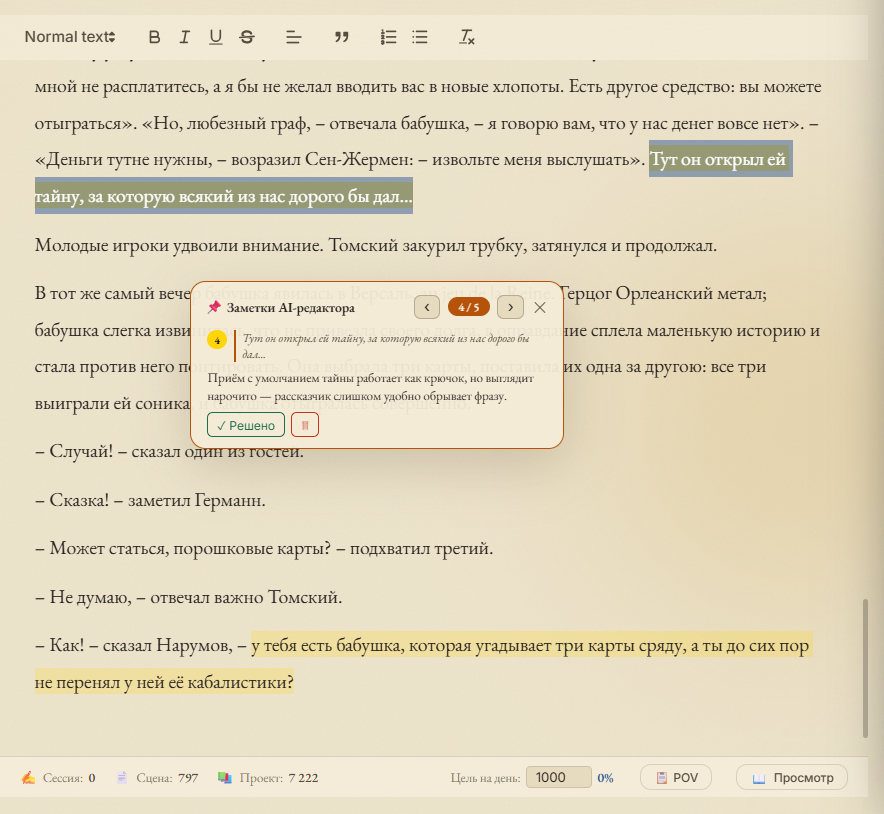Click the daily goal input field
This screenshot has width=884, height=814.
(558, 777)
